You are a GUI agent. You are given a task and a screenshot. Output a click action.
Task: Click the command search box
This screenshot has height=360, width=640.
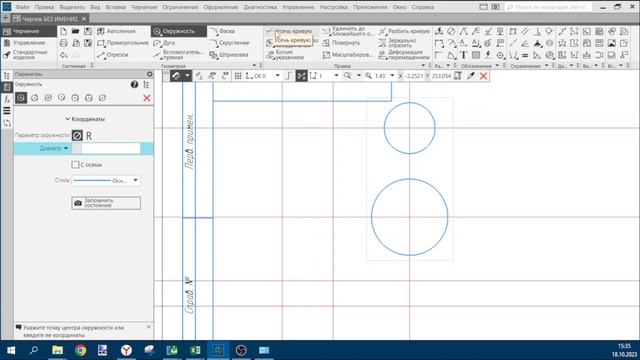548,7
